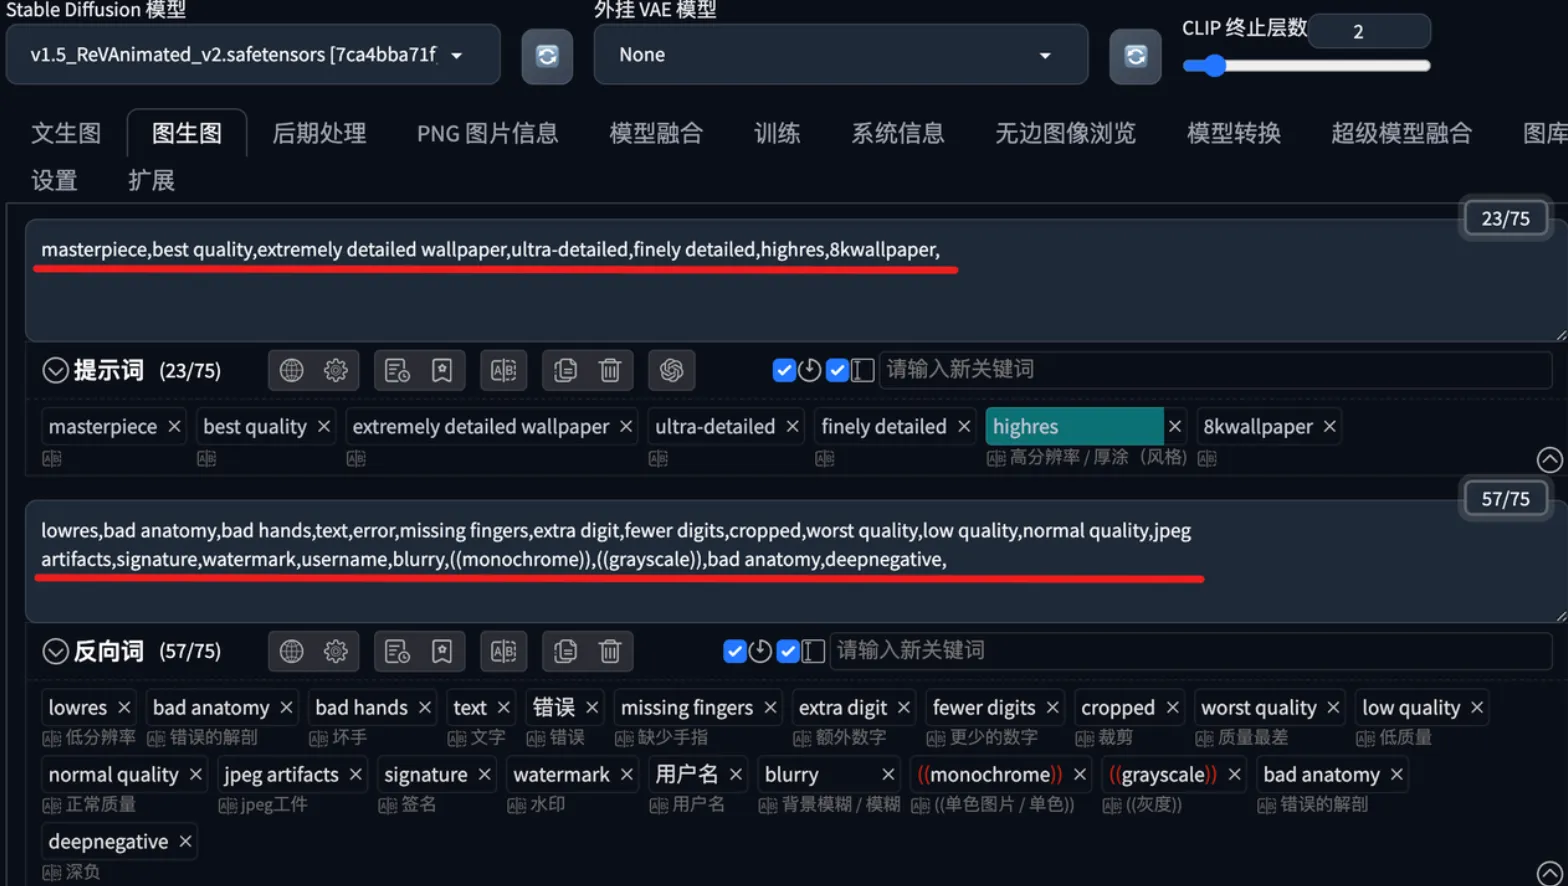The image size is (1568, 886).
Task: Toggle the first checkbox in the 提示词 row
Action: pyautogui.click(x=784, y=370)
